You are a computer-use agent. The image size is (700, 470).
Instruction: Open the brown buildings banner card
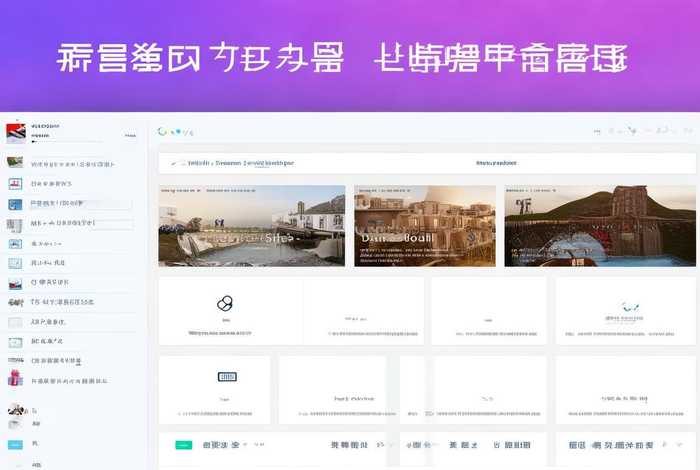coord(425,226)
